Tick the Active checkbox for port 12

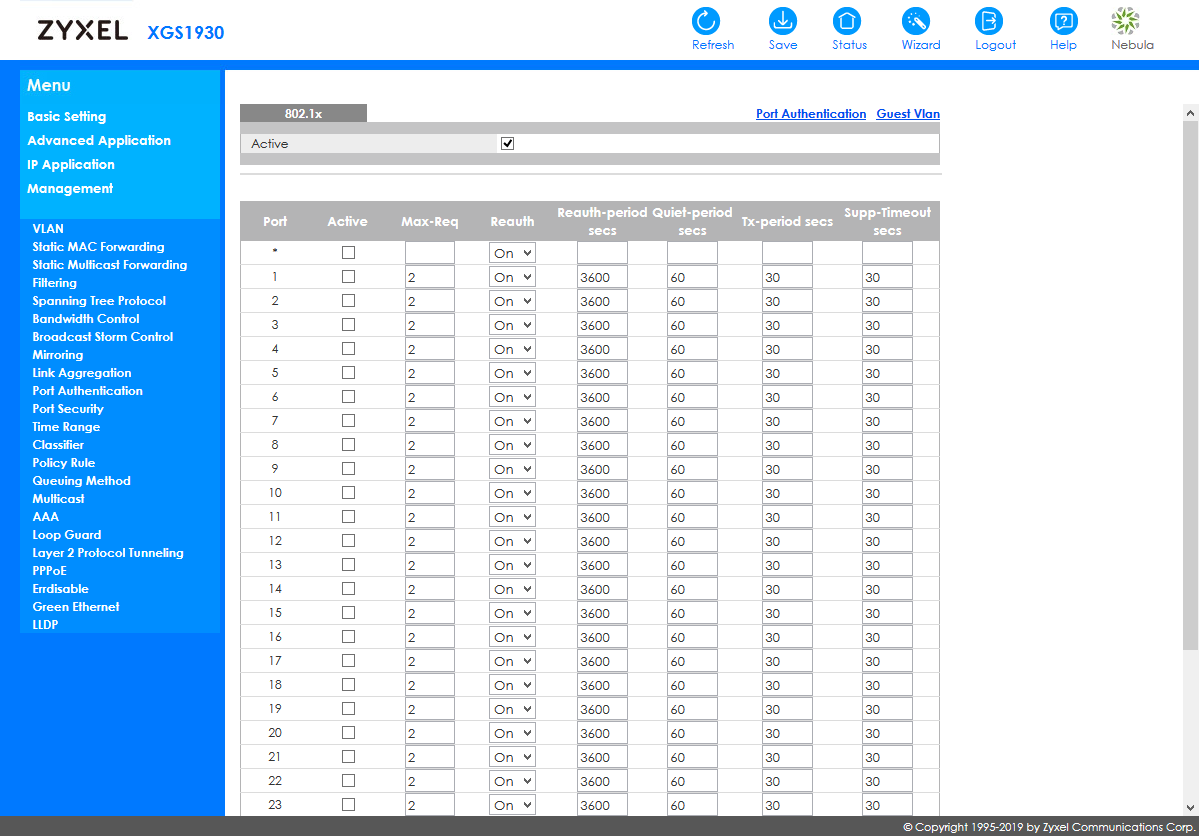tap(348, 541)
